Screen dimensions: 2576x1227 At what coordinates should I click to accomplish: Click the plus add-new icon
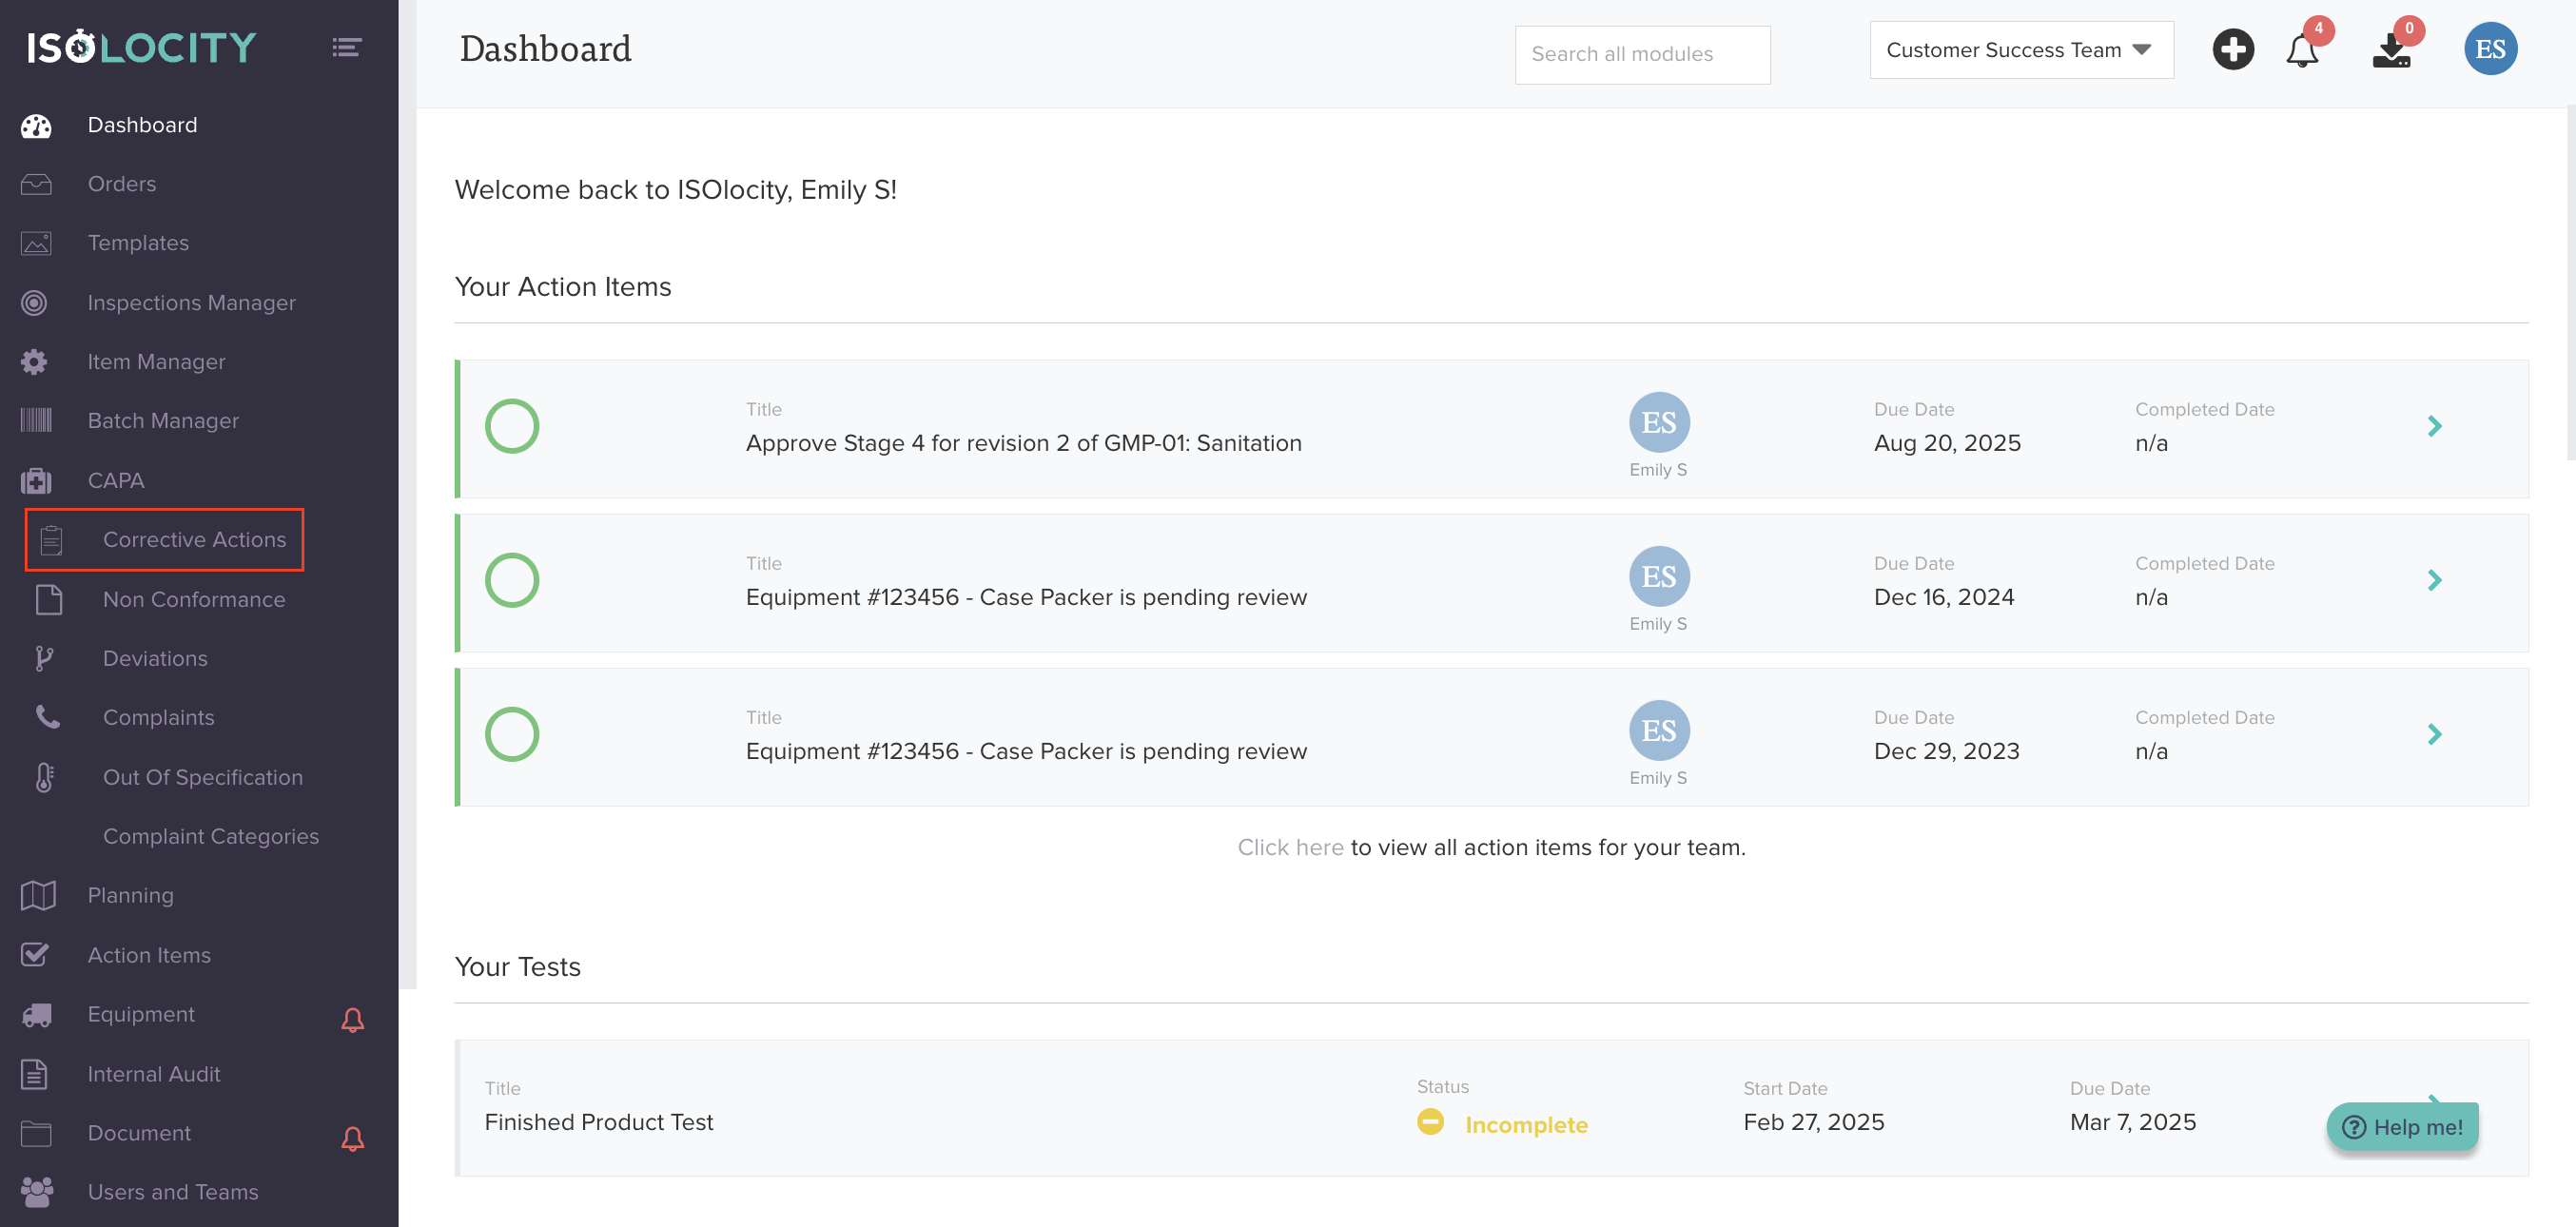pos(2232,50)
